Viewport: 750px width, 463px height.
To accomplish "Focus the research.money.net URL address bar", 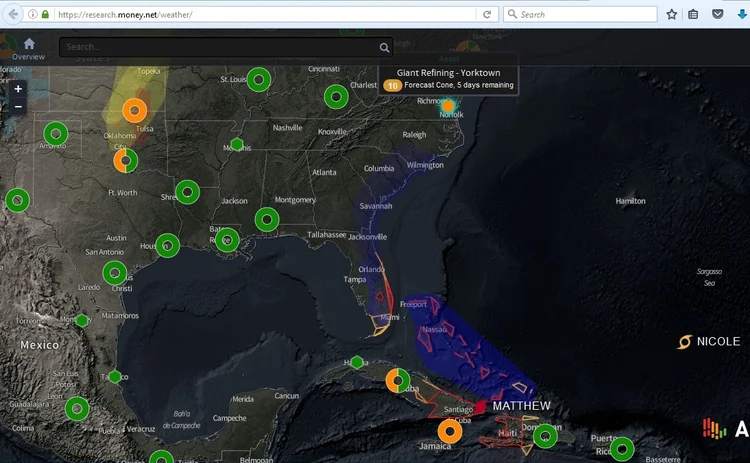I will [265, 14].
